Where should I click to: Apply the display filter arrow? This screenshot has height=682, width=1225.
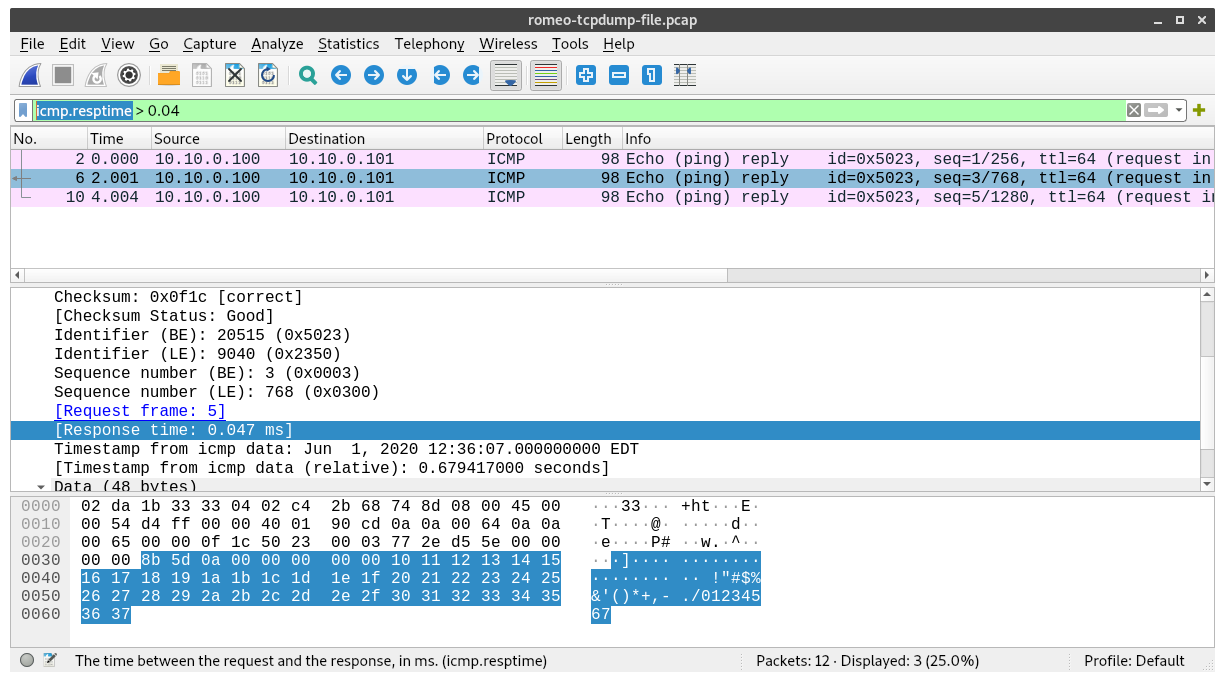click(x=1157, y=110)
